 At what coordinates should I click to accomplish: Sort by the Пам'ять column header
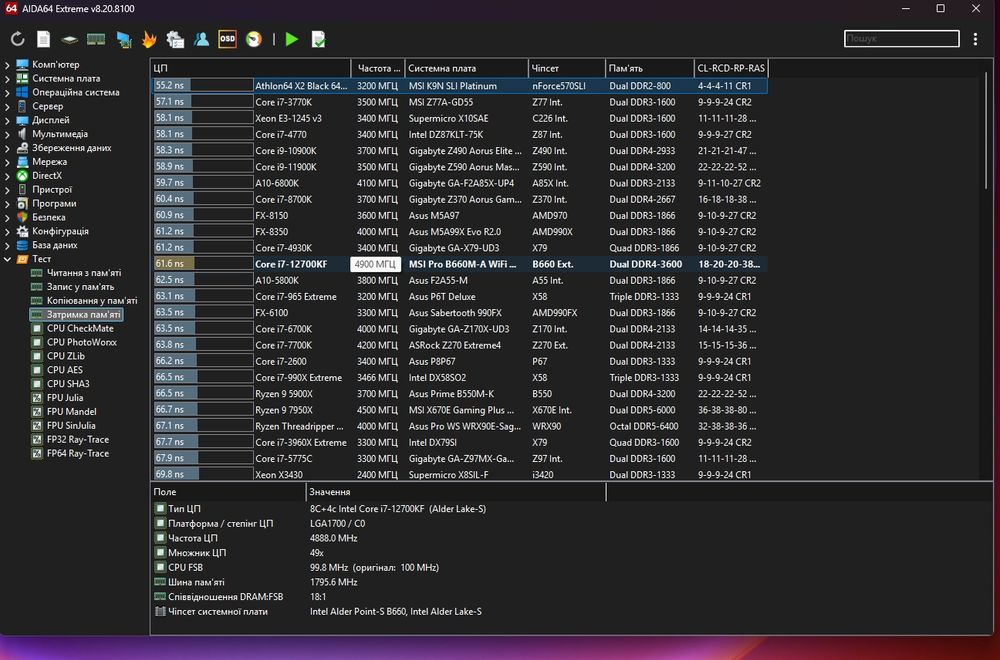pyautogui.click(x=648, y=68)
